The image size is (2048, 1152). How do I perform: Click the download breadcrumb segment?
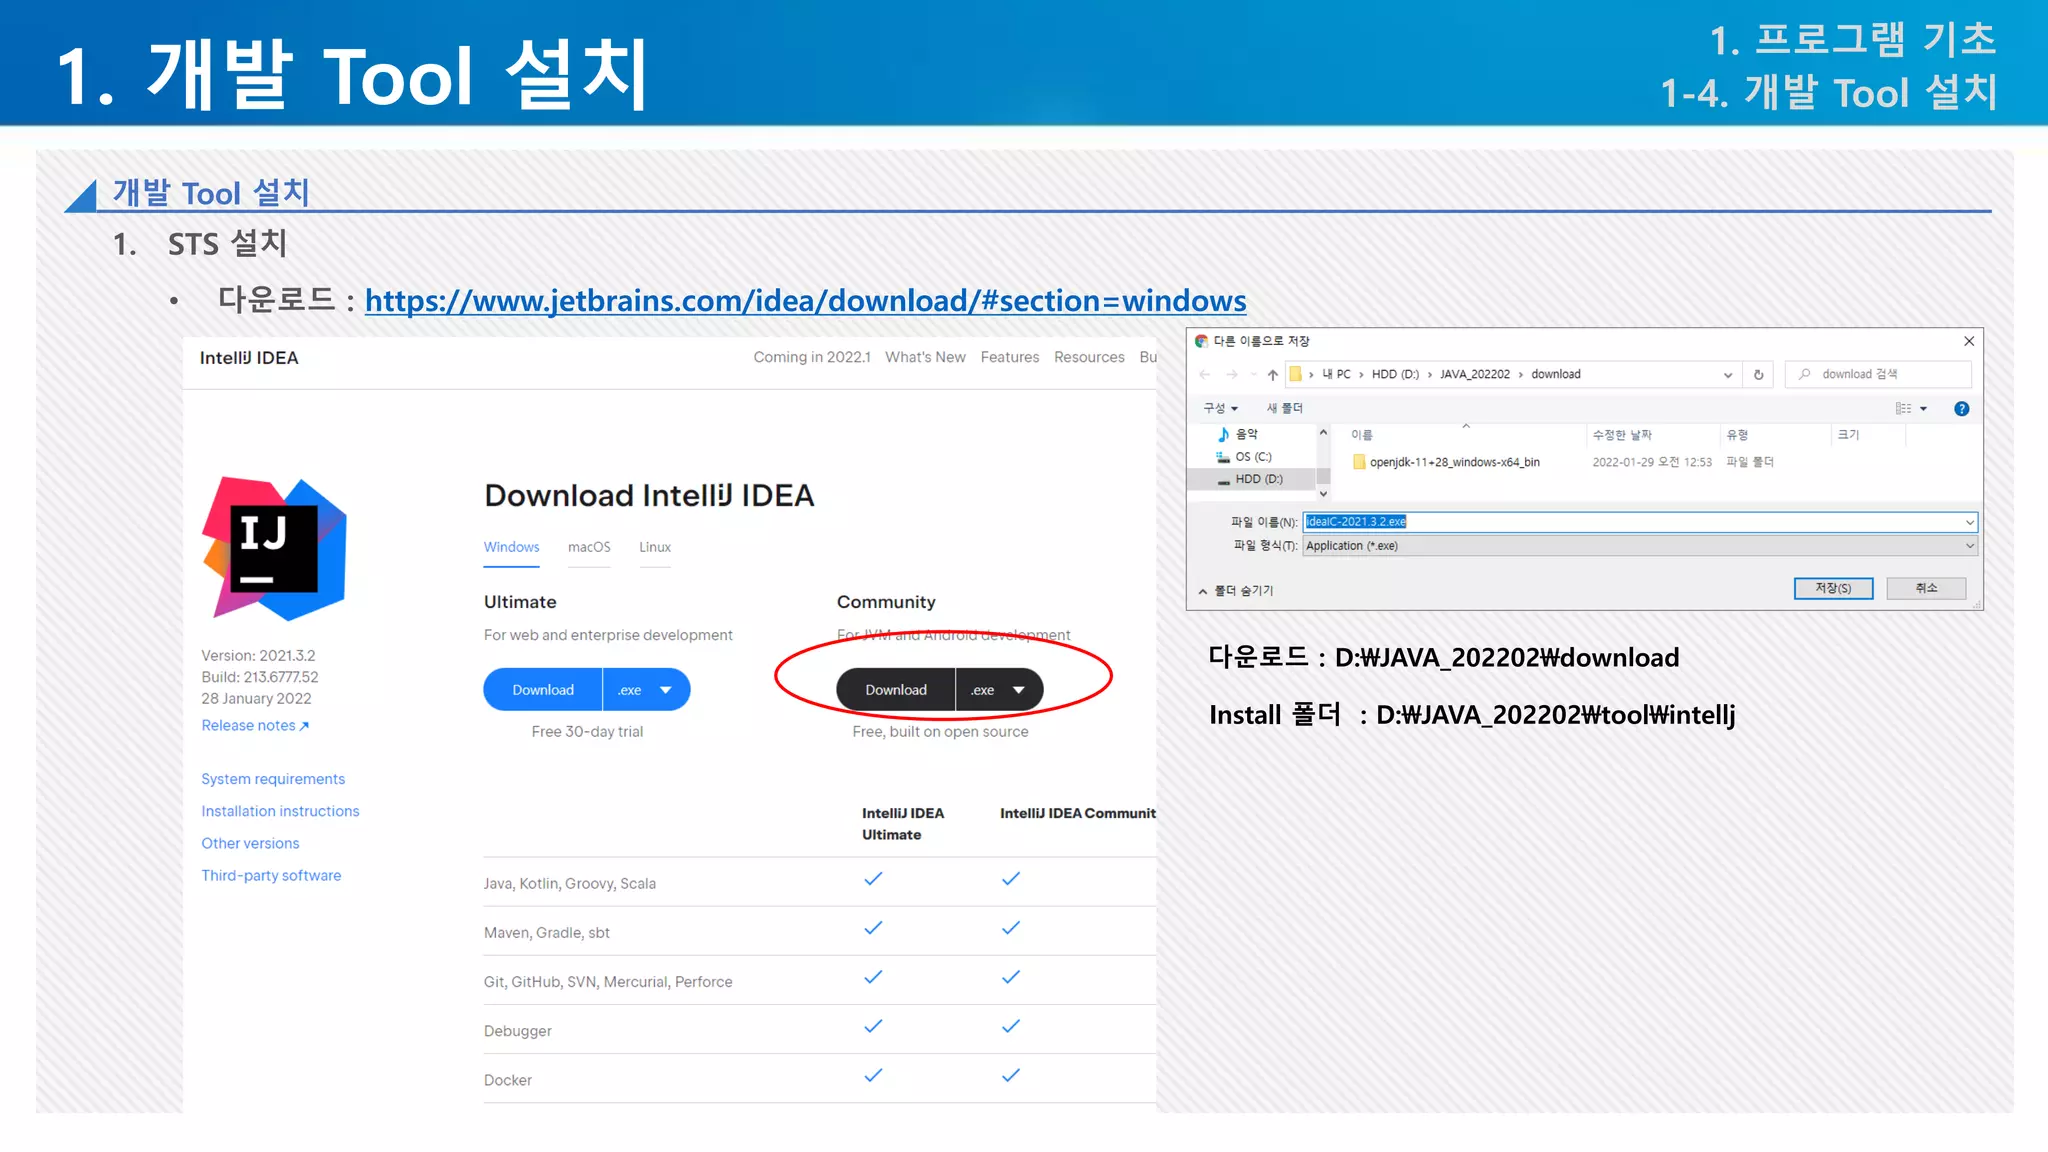point(1556,374)
